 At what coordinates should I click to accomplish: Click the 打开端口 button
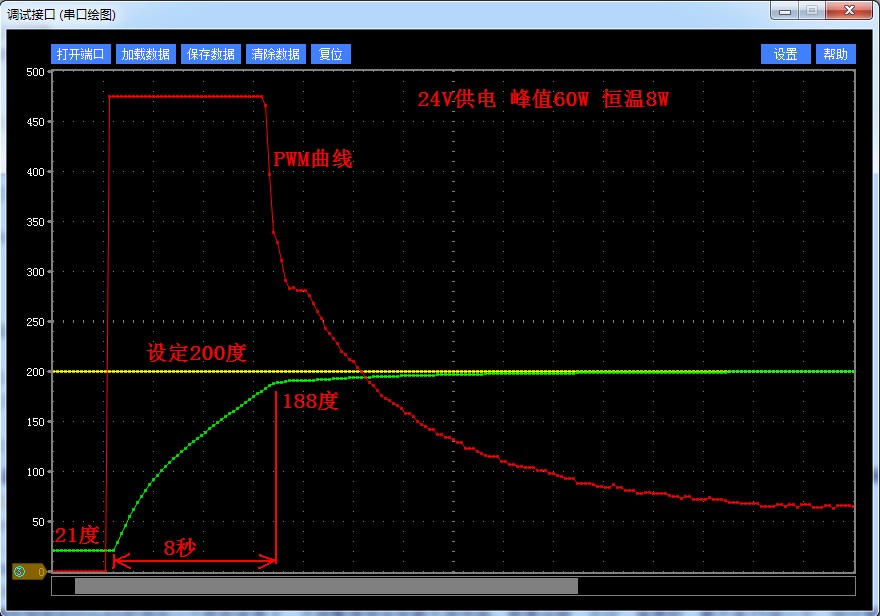81,54
